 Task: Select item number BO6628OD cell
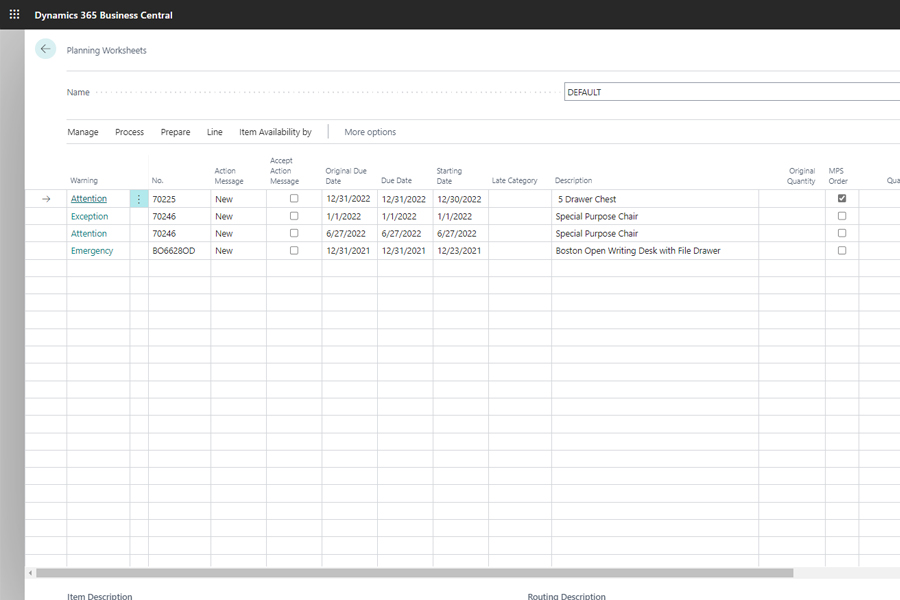click(179, 250)
